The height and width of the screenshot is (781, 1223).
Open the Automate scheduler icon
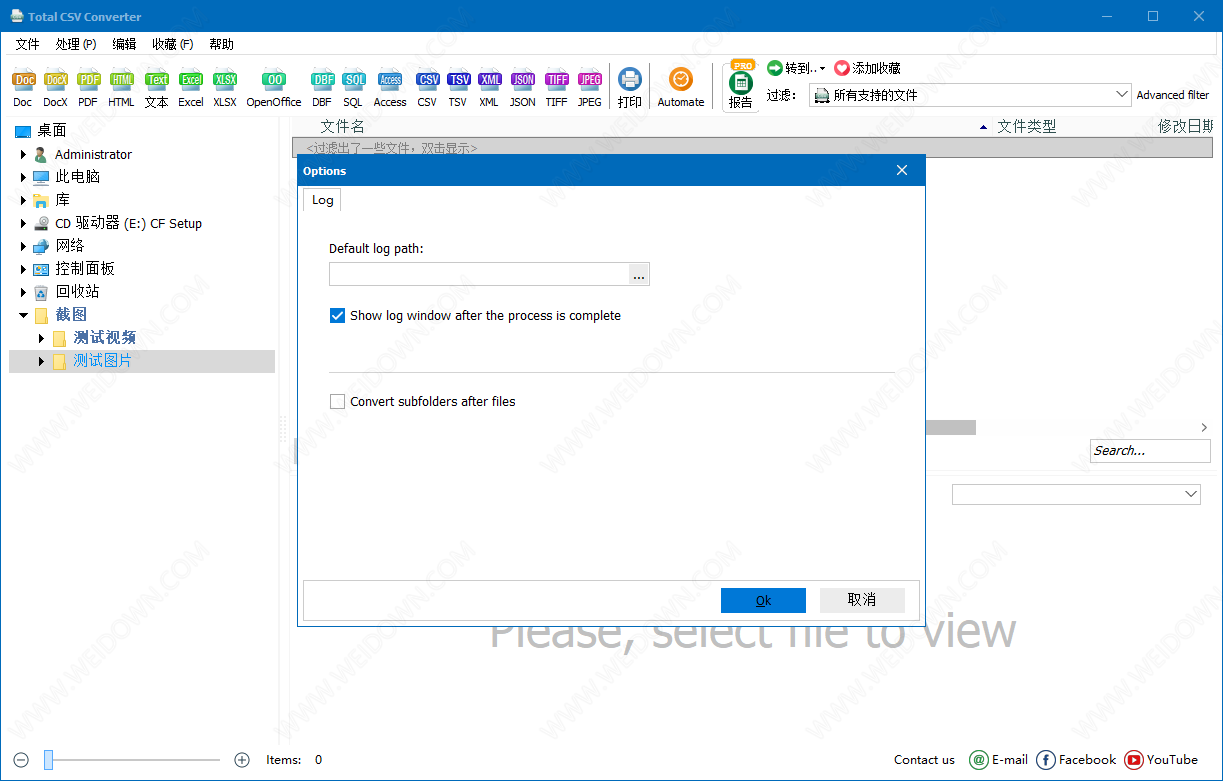coord(681,88)
